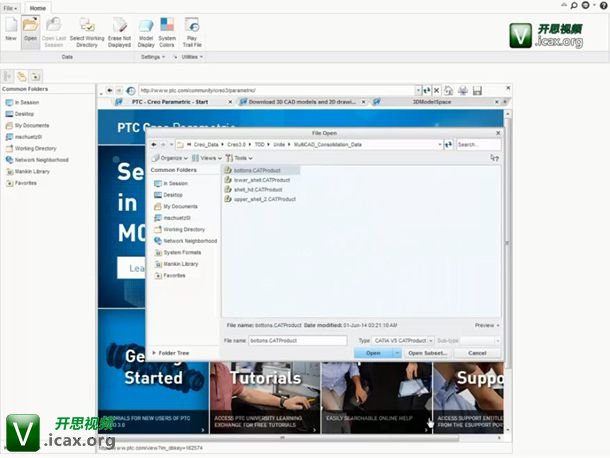
Task: Expand the Utilities group dropdown
Action: tap(192, 57)
